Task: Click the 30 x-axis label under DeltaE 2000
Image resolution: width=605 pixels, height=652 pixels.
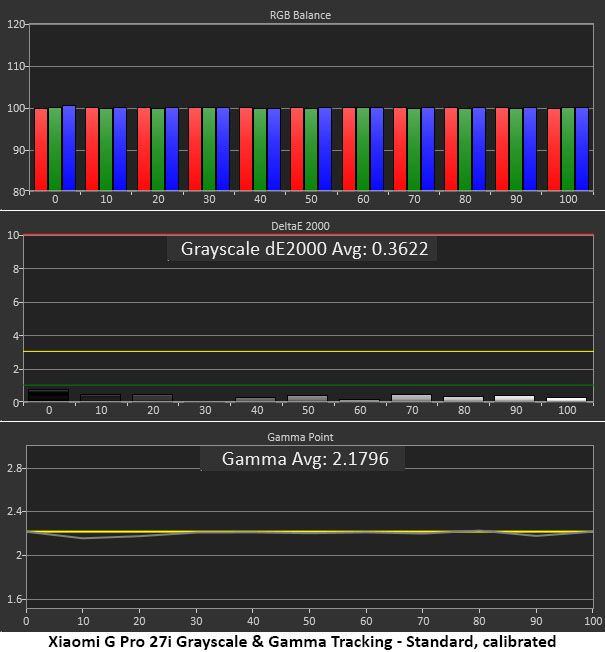Action: 205,410
